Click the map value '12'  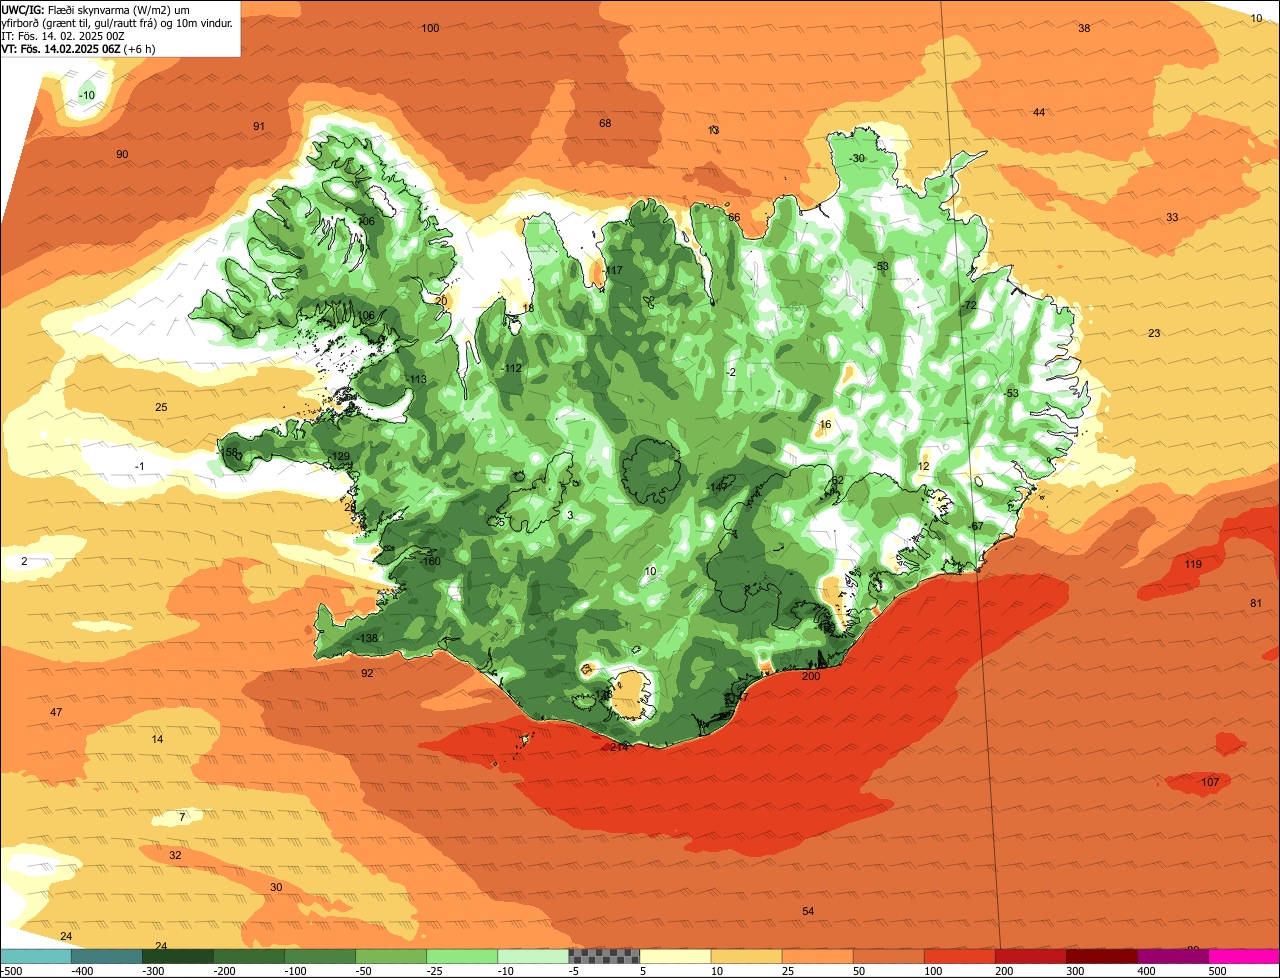pos(924,466)
